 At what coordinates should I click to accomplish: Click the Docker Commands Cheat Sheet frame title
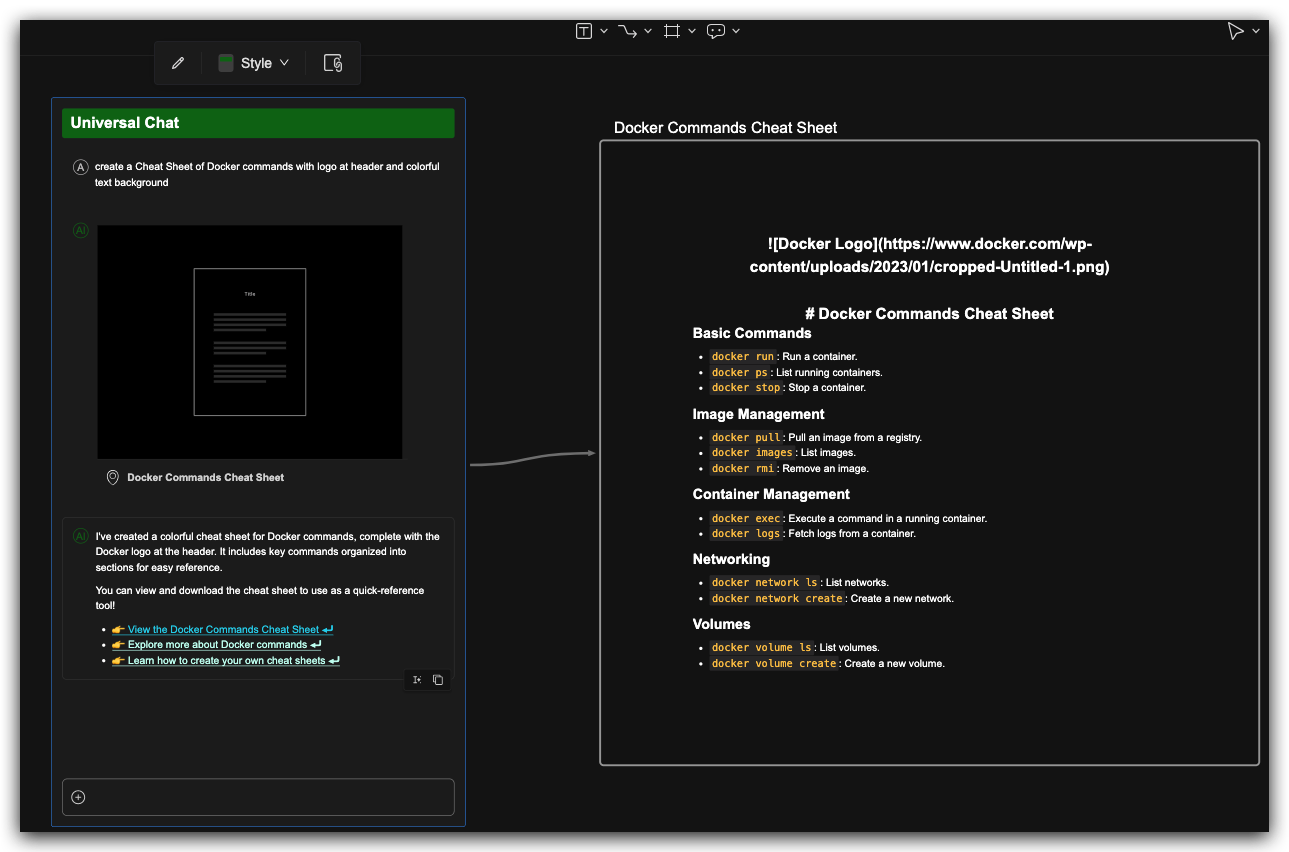click(725, 128)
